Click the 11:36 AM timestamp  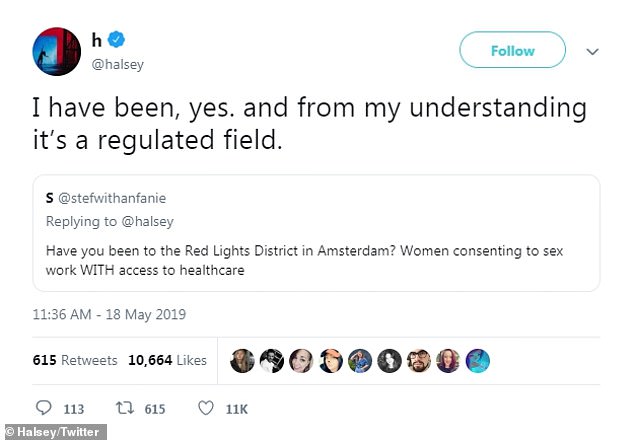(110, 313)
